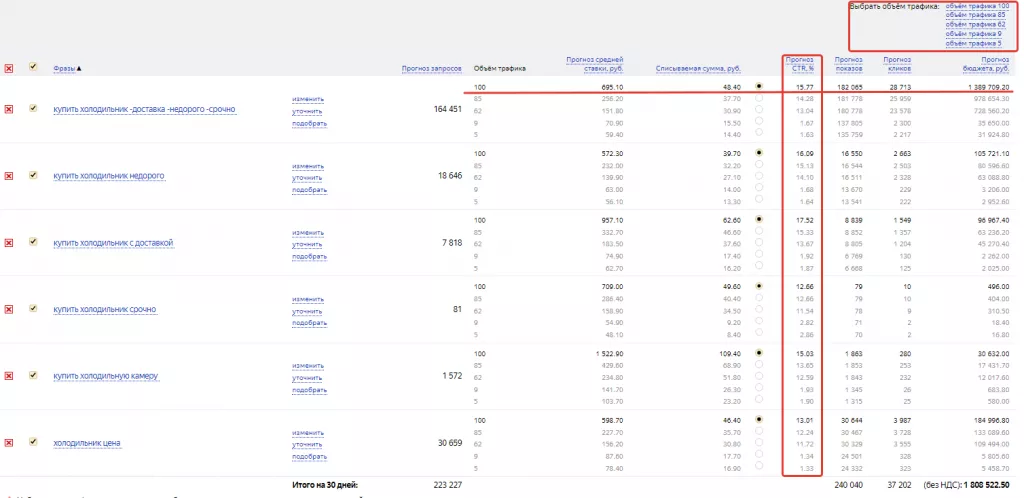Open phrase link 'купить холодильник недорого'
This screenshot has width=1024, height=498.
108,176
